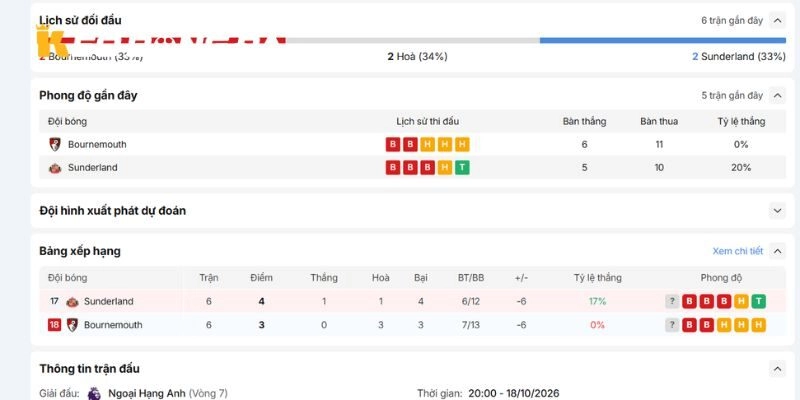The height and width of the screenshot is (400, 800).
Task: Click the Trận column header in standings
Action: click(x=209, y=278)
